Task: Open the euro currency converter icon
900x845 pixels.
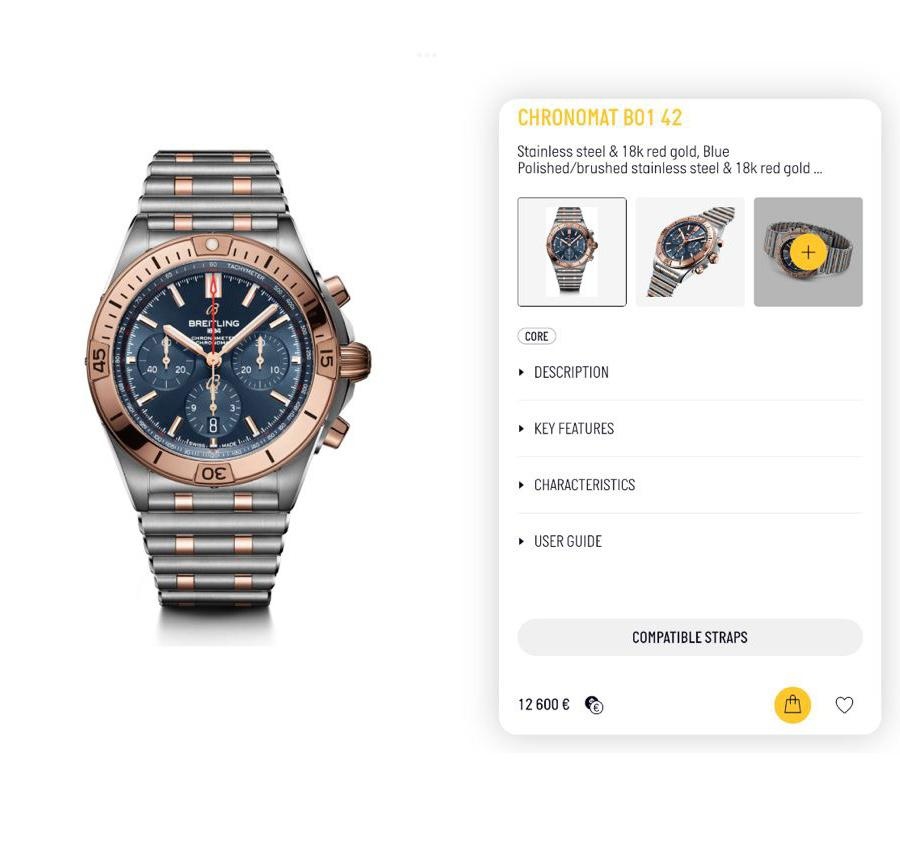Action: click(593, 704)
